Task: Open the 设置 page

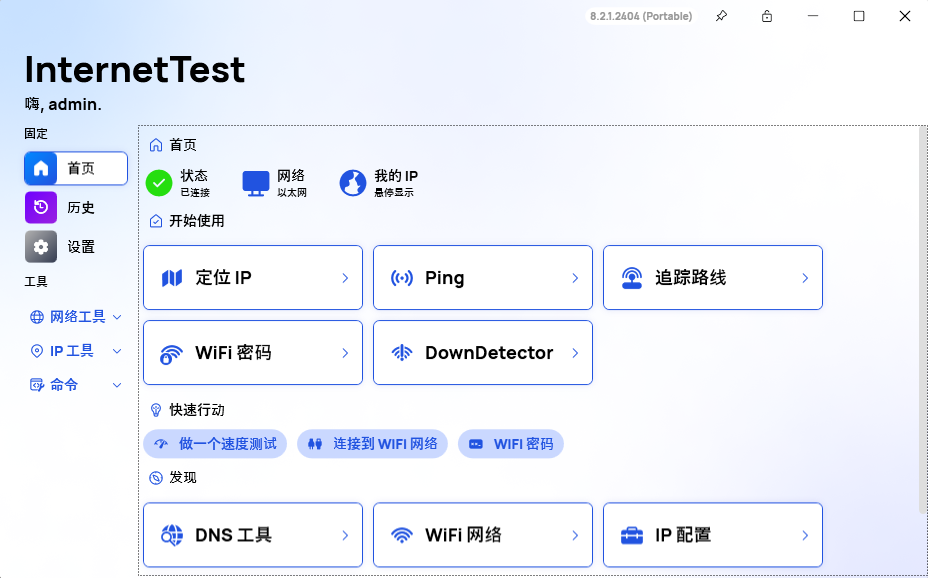Action: [x=75, y=246]
